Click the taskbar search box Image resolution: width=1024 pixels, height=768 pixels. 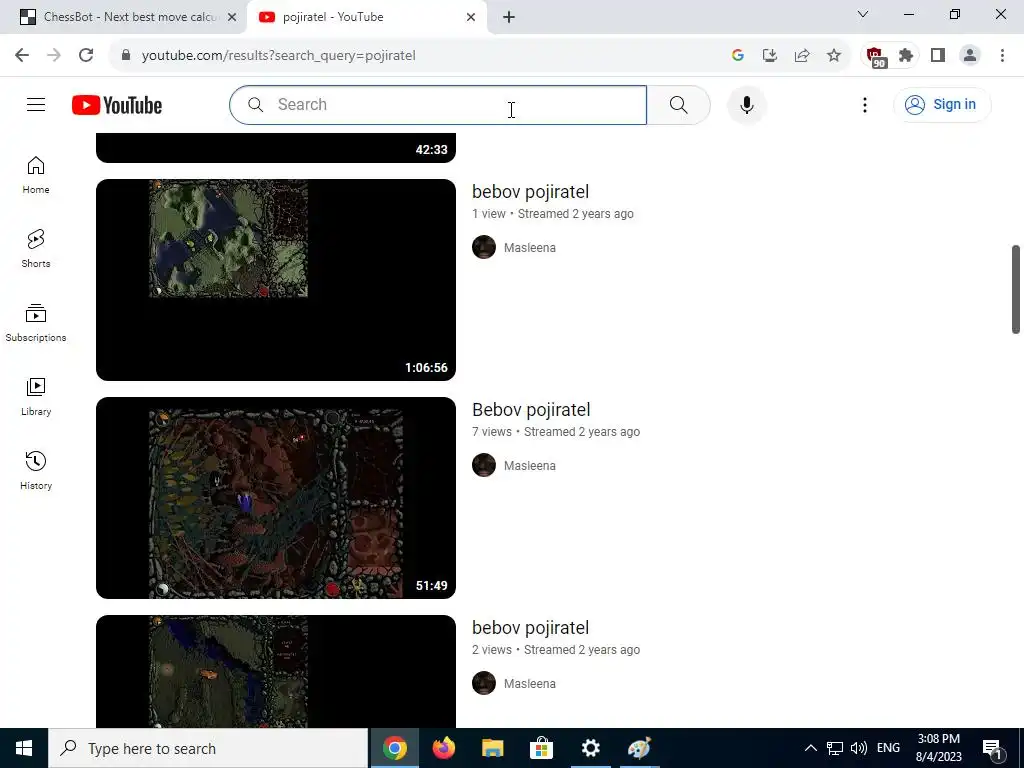(208, 748)
